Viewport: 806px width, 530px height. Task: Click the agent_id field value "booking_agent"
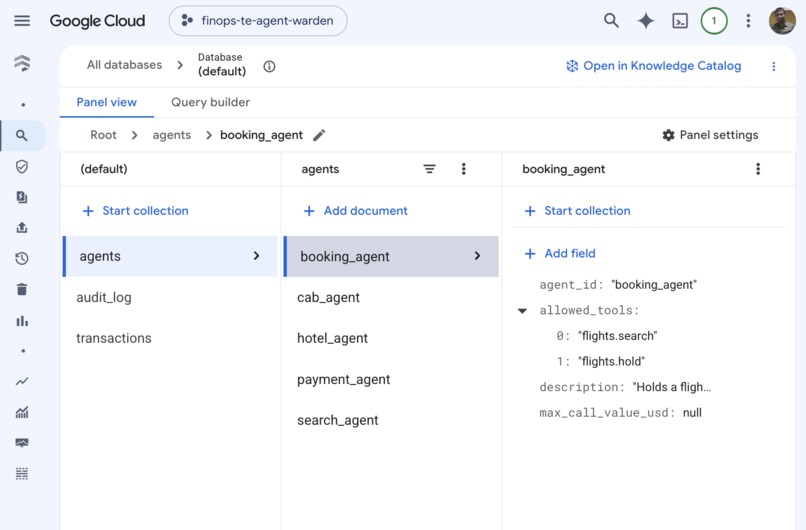click(654, 285)
